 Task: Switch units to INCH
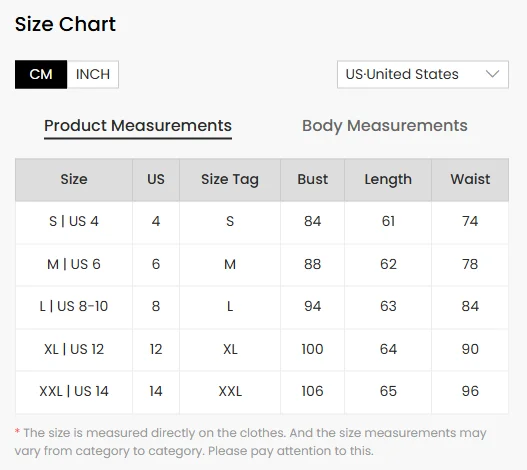click(93, 74)
